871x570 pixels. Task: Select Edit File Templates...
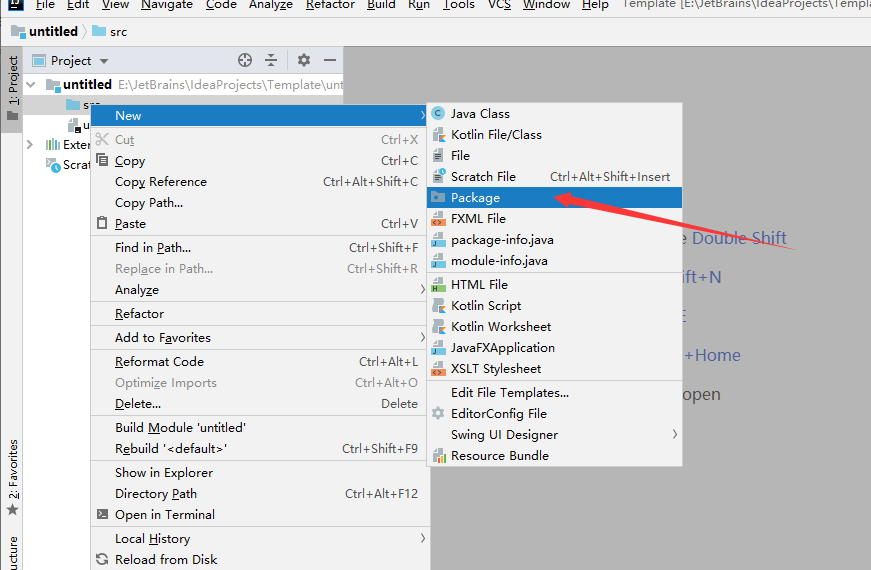click(x=554, y=393)
